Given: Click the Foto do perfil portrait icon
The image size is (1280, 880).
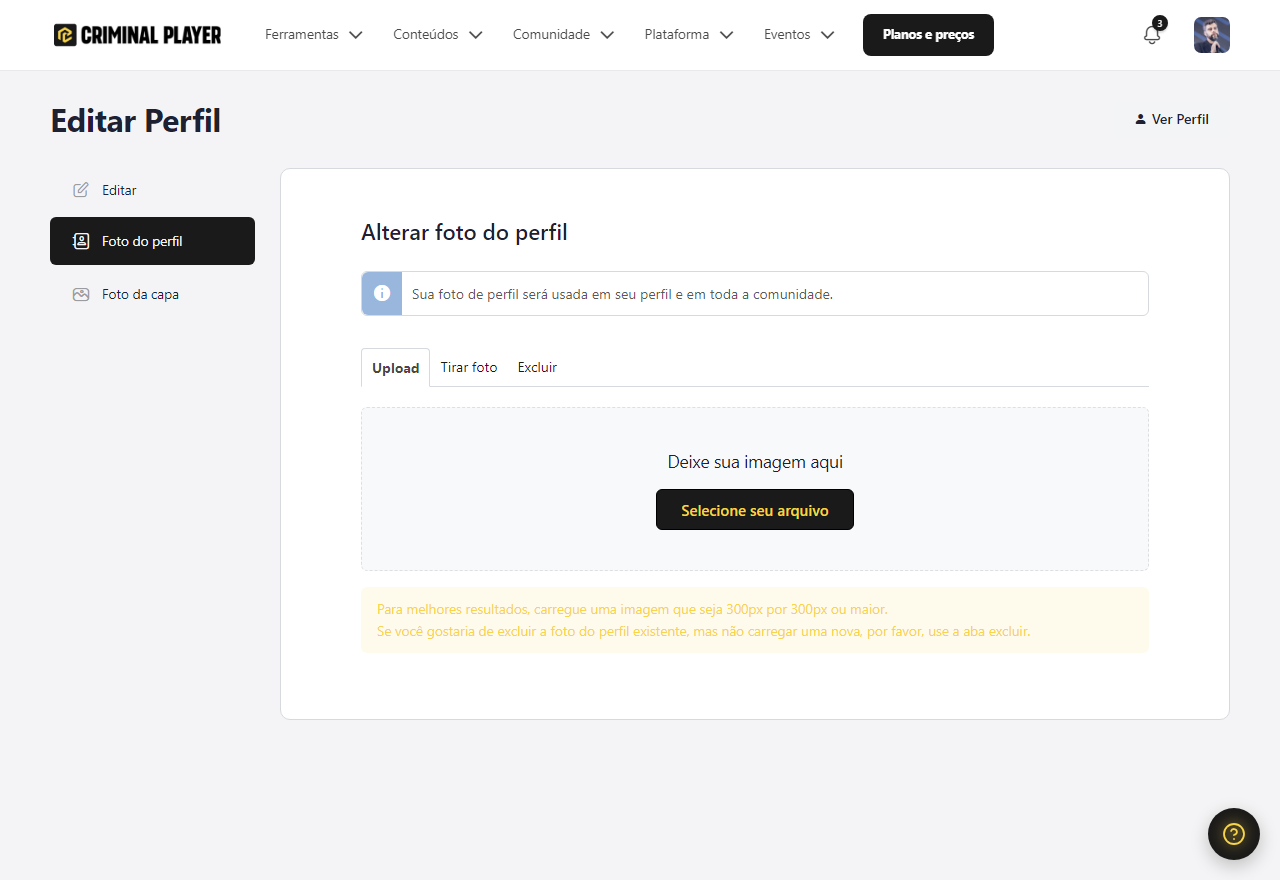Looking at the screenshot, I should point(81,241).
